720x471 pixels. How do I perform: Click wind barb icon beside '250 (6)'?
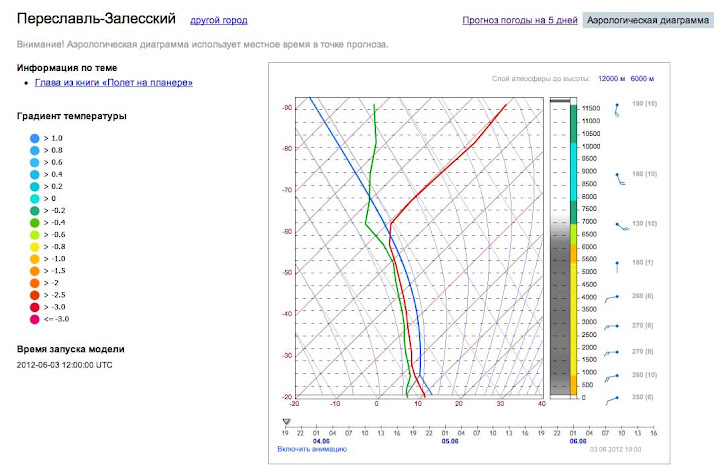(612, 401)
